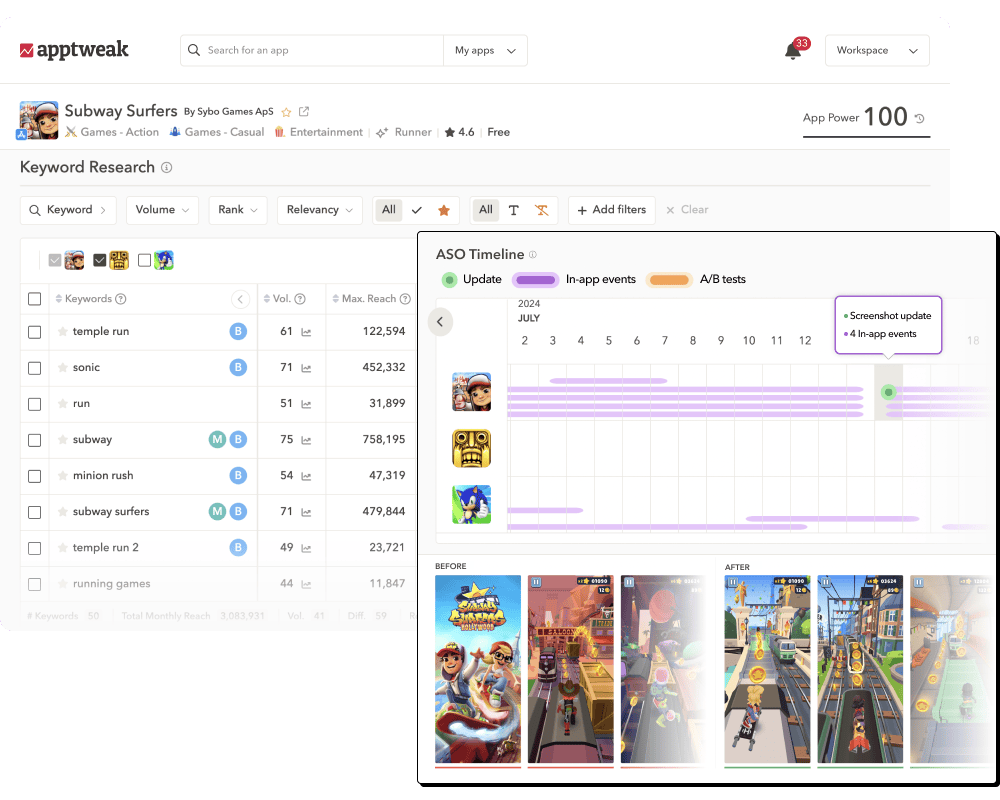Switch to the Games - Casual category link
Viewport: 1000px width, 800px height.
(x=225, y=131)
